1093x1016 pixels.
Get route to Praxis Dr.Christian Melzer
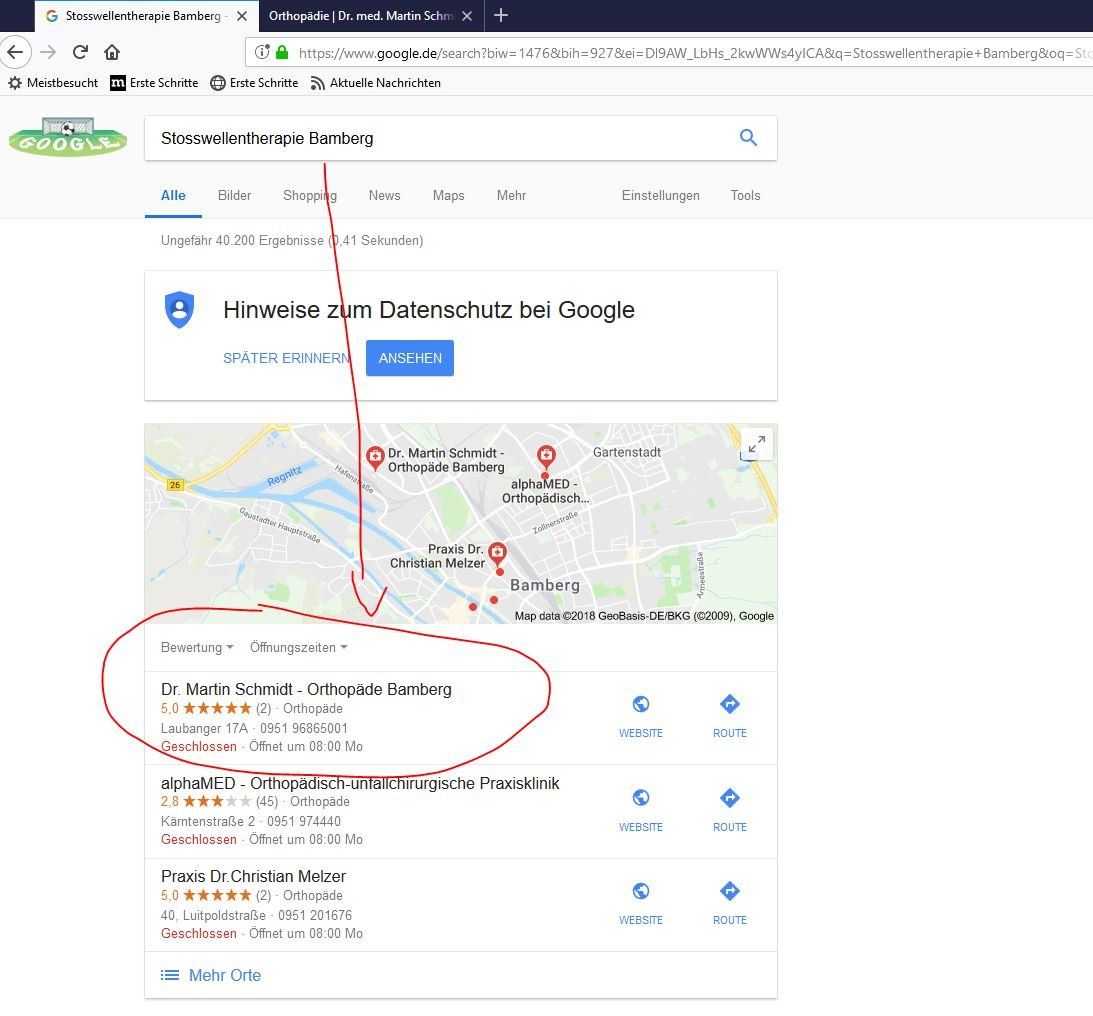tap(730, 904)
